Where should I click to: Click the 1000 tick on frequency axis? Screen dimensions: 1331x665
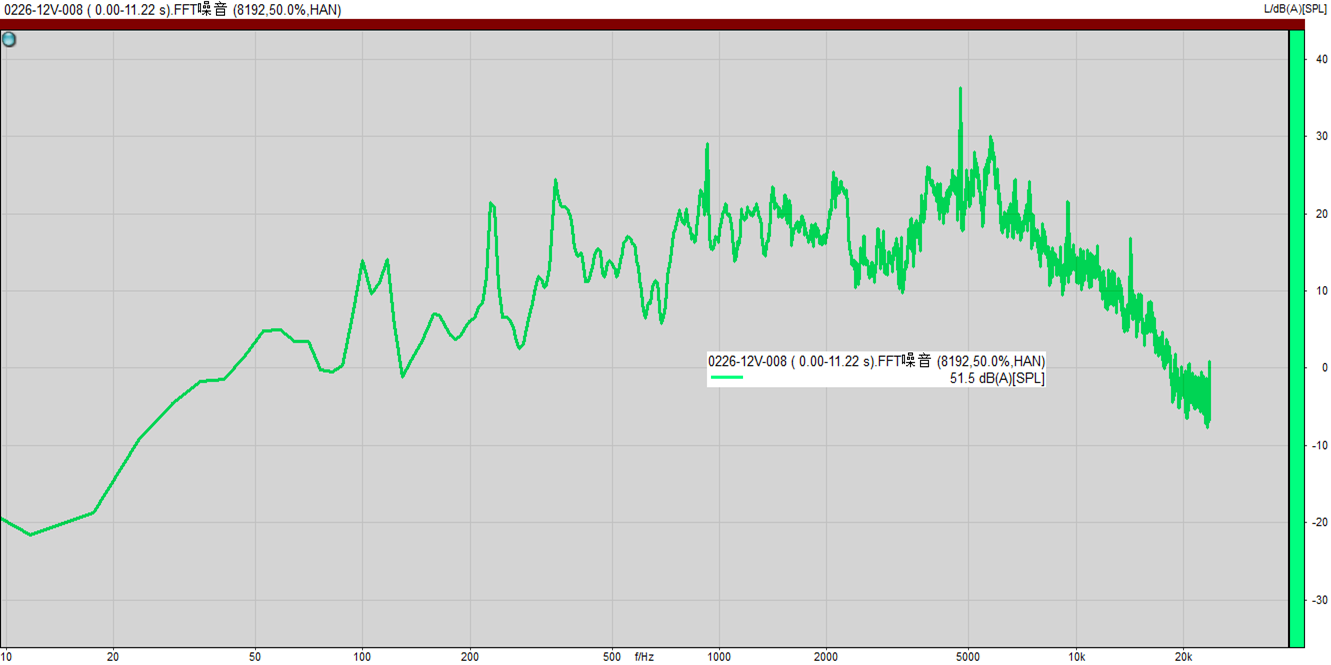(x=718, y=657)
